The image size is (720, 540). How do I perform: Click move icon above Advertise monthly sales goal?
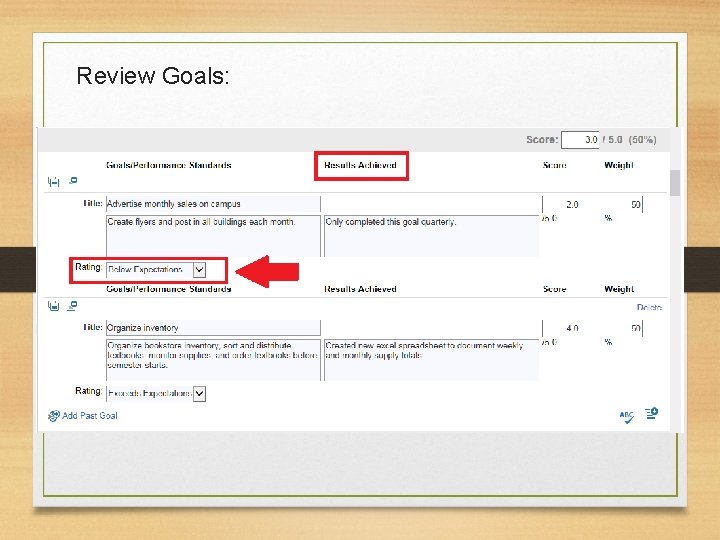pyautogui.click(x=54, y=182)
